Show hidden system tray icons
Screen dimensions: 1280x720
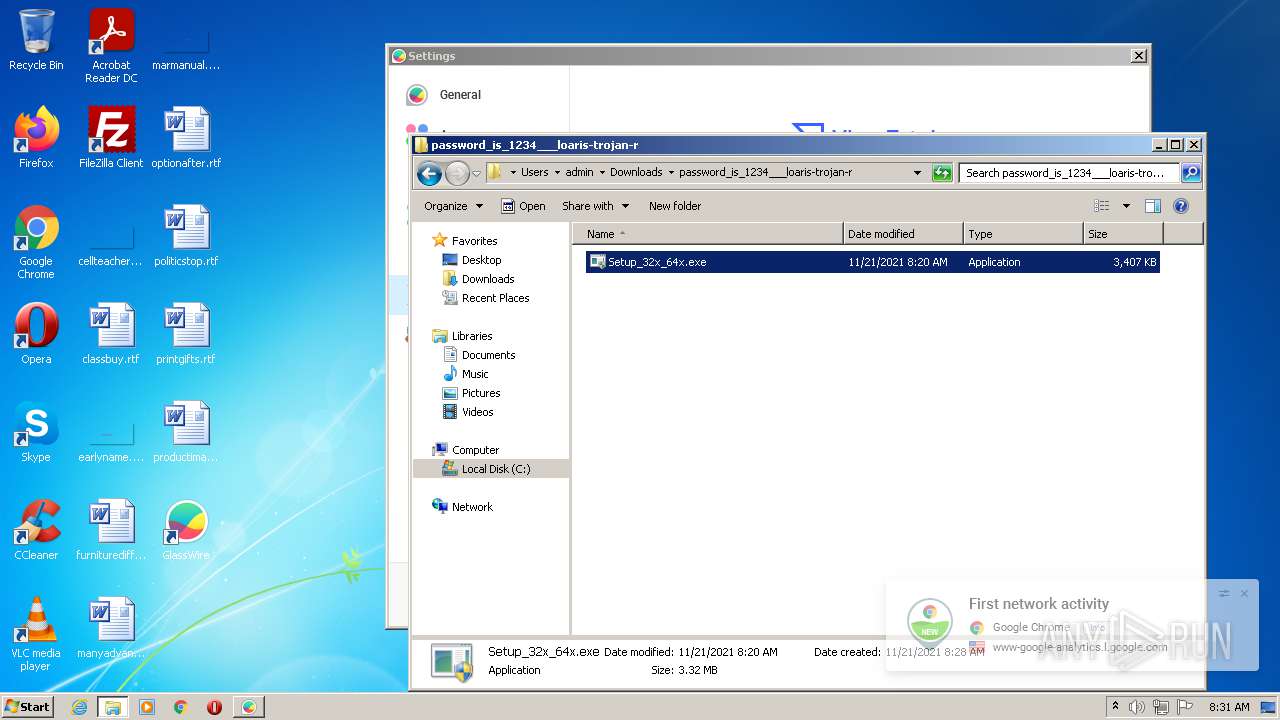click(1115, 707)
